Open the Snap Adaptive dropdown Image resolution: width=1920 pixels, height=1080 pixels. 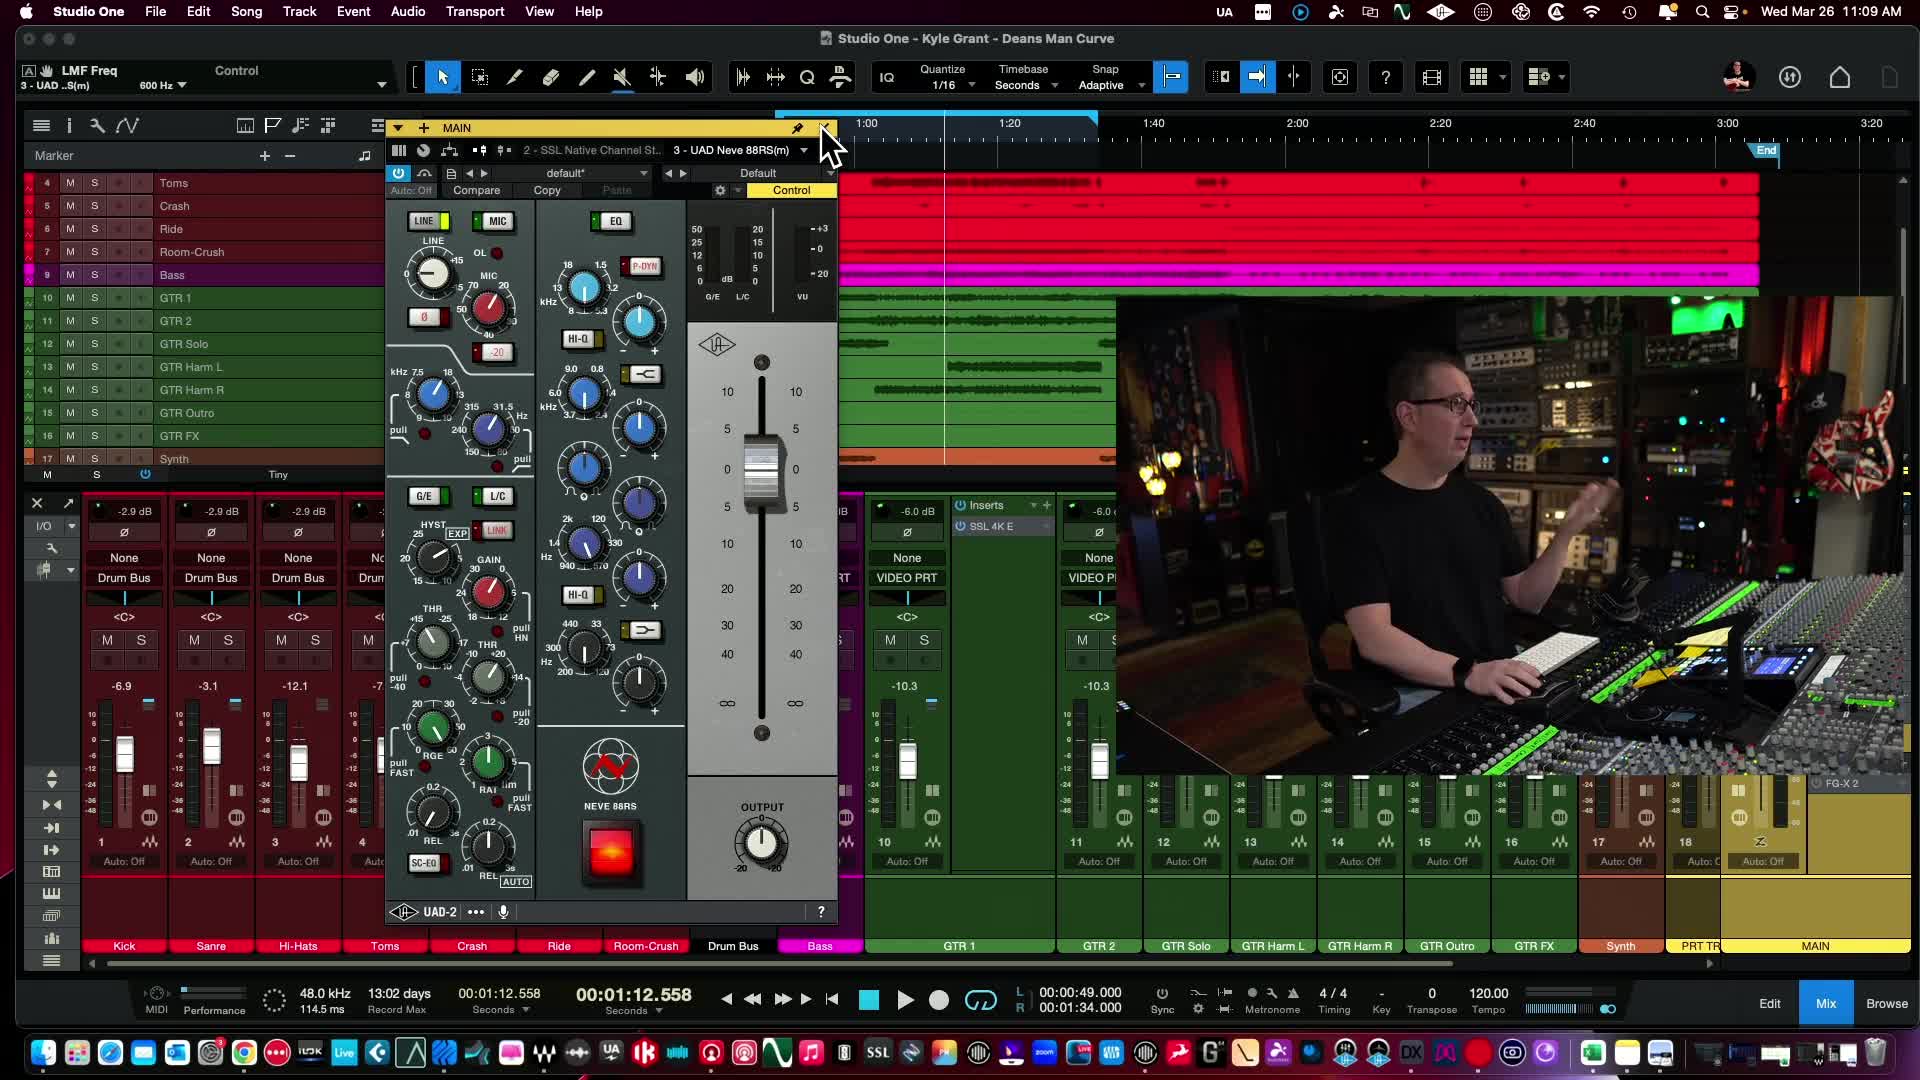[x=1110, y=85]
